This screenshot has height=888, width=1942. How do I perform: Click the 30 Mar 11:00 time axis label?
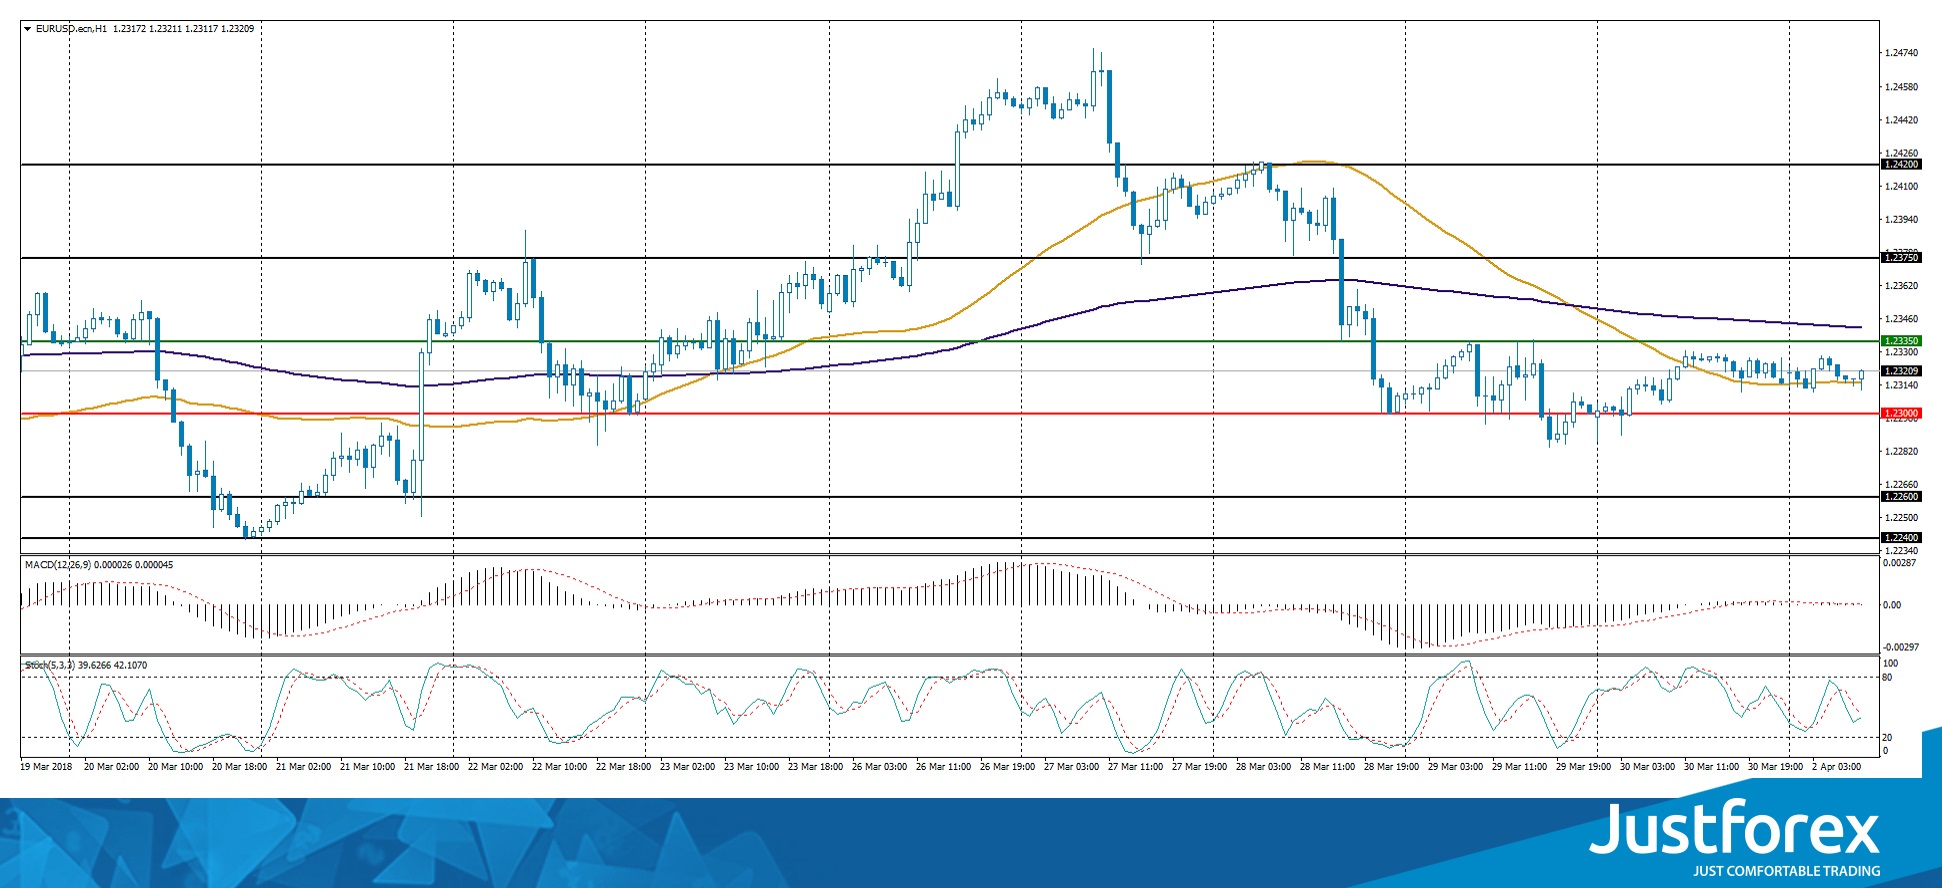[x=1711, y=767]
